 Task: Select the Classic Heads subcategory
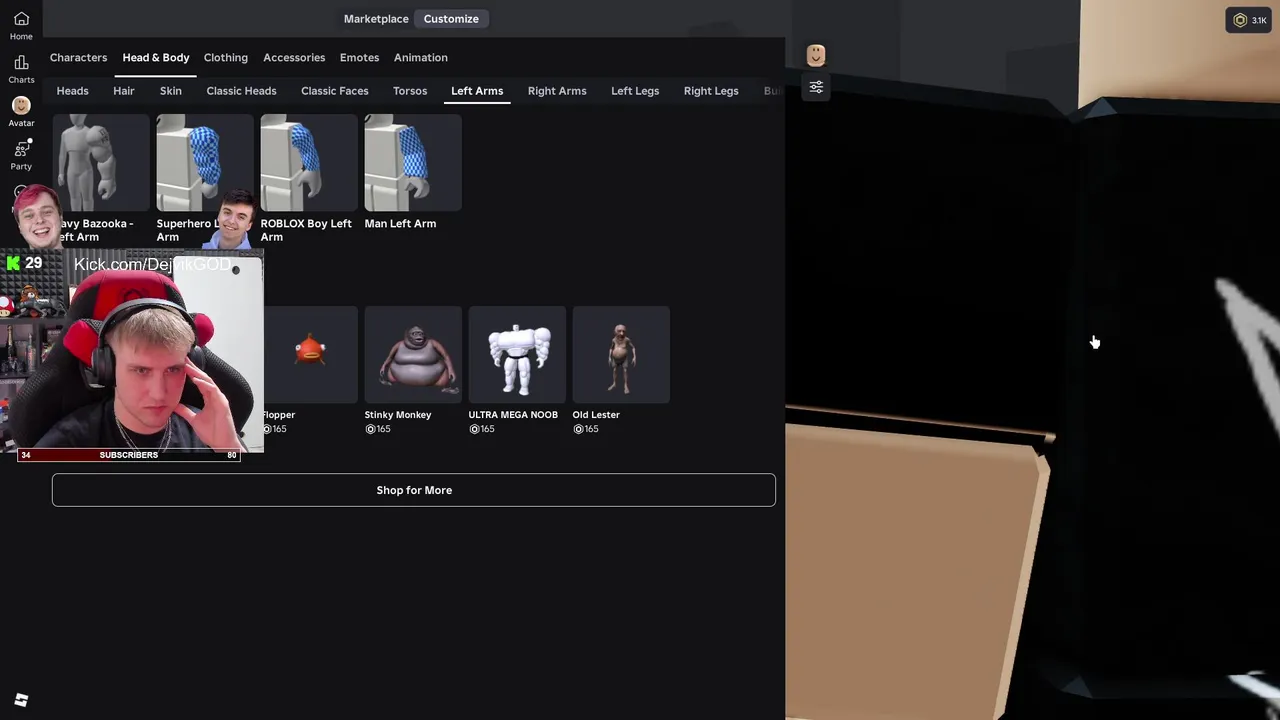coord(241,91)
